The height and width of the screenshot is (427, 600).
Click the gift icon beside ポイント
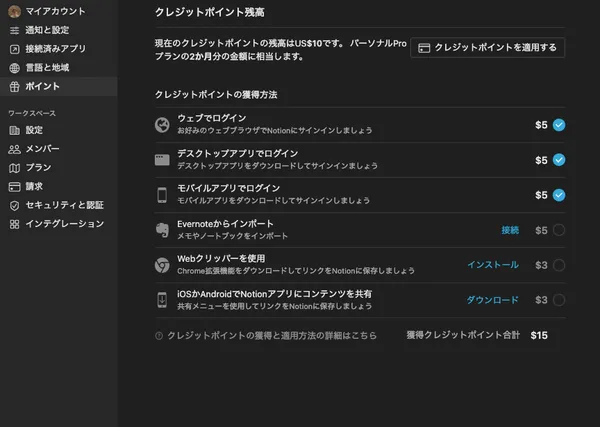pos(15,87)
